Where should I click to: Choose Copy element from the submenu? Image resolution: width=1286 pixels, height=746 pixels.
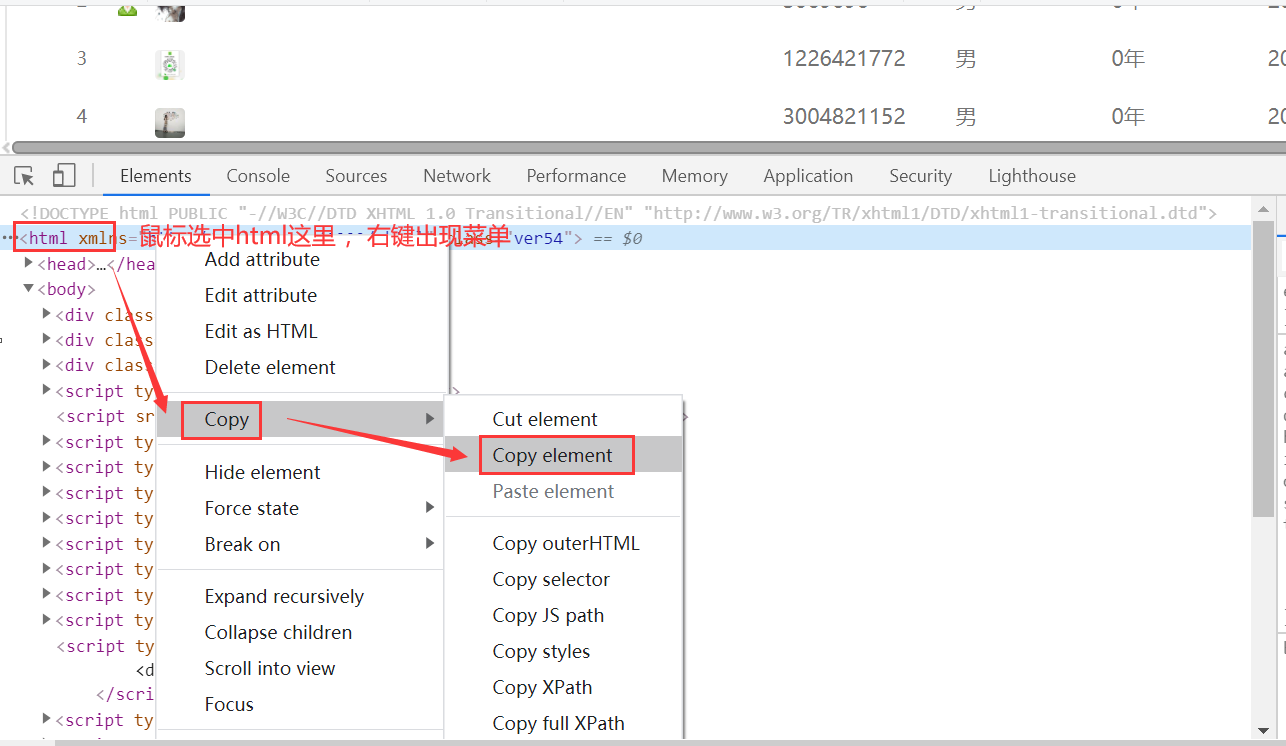click(553, 455)
